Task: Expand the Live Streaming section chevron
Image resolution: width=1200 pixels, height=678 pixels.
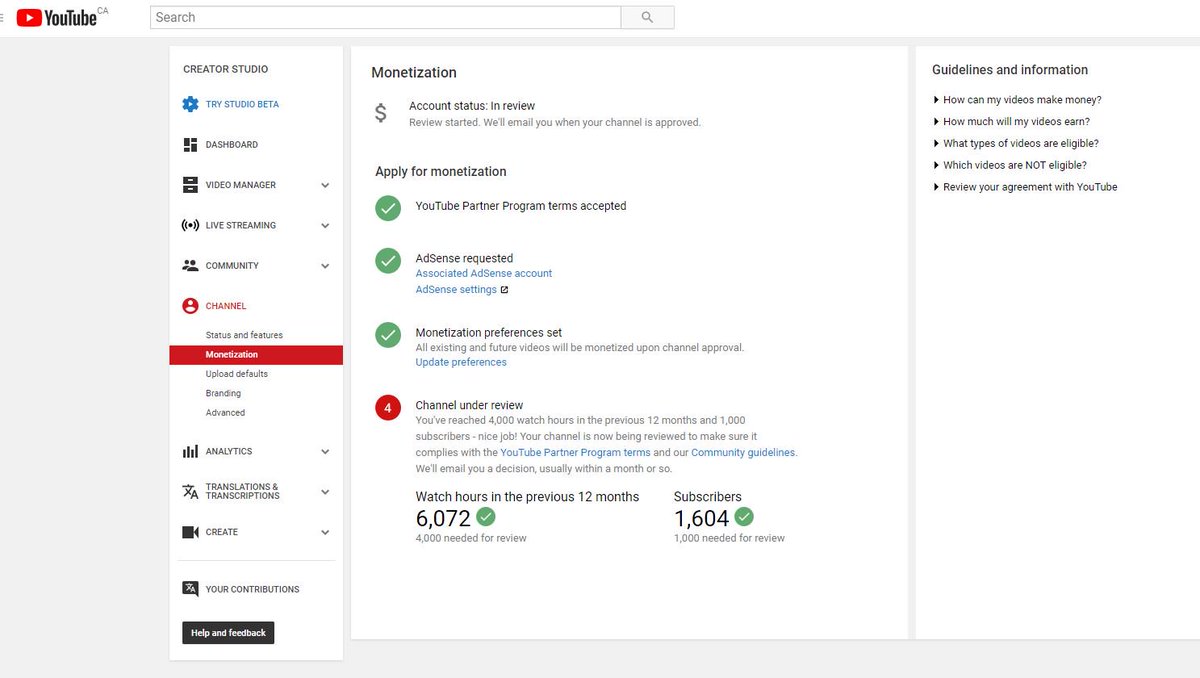Action: click(325, 226)
